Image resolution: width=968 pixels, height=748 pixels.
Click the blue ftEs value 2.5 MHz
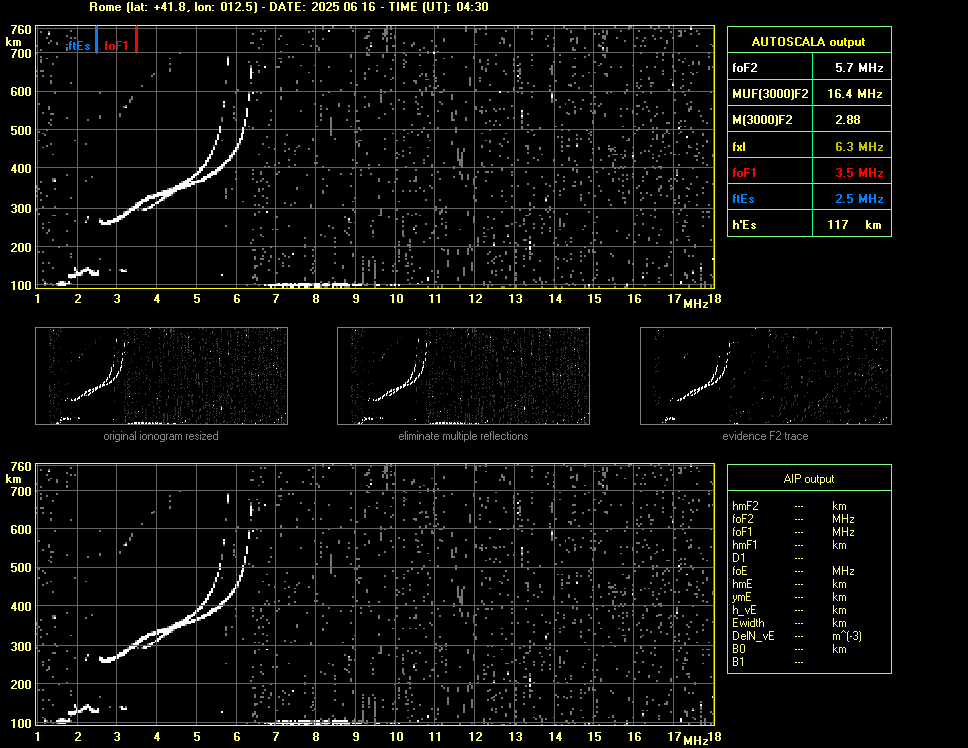click(x=859, y=199)
